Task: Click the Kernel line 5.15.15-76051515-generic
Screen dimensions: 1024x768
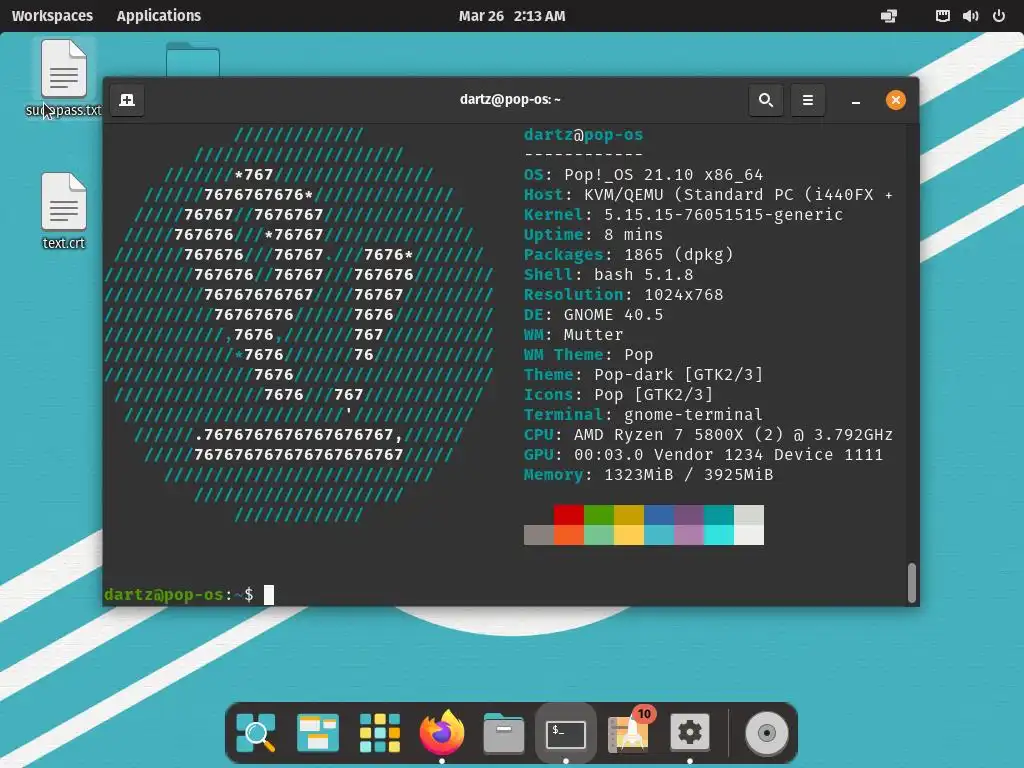Action: coord(683,215)
